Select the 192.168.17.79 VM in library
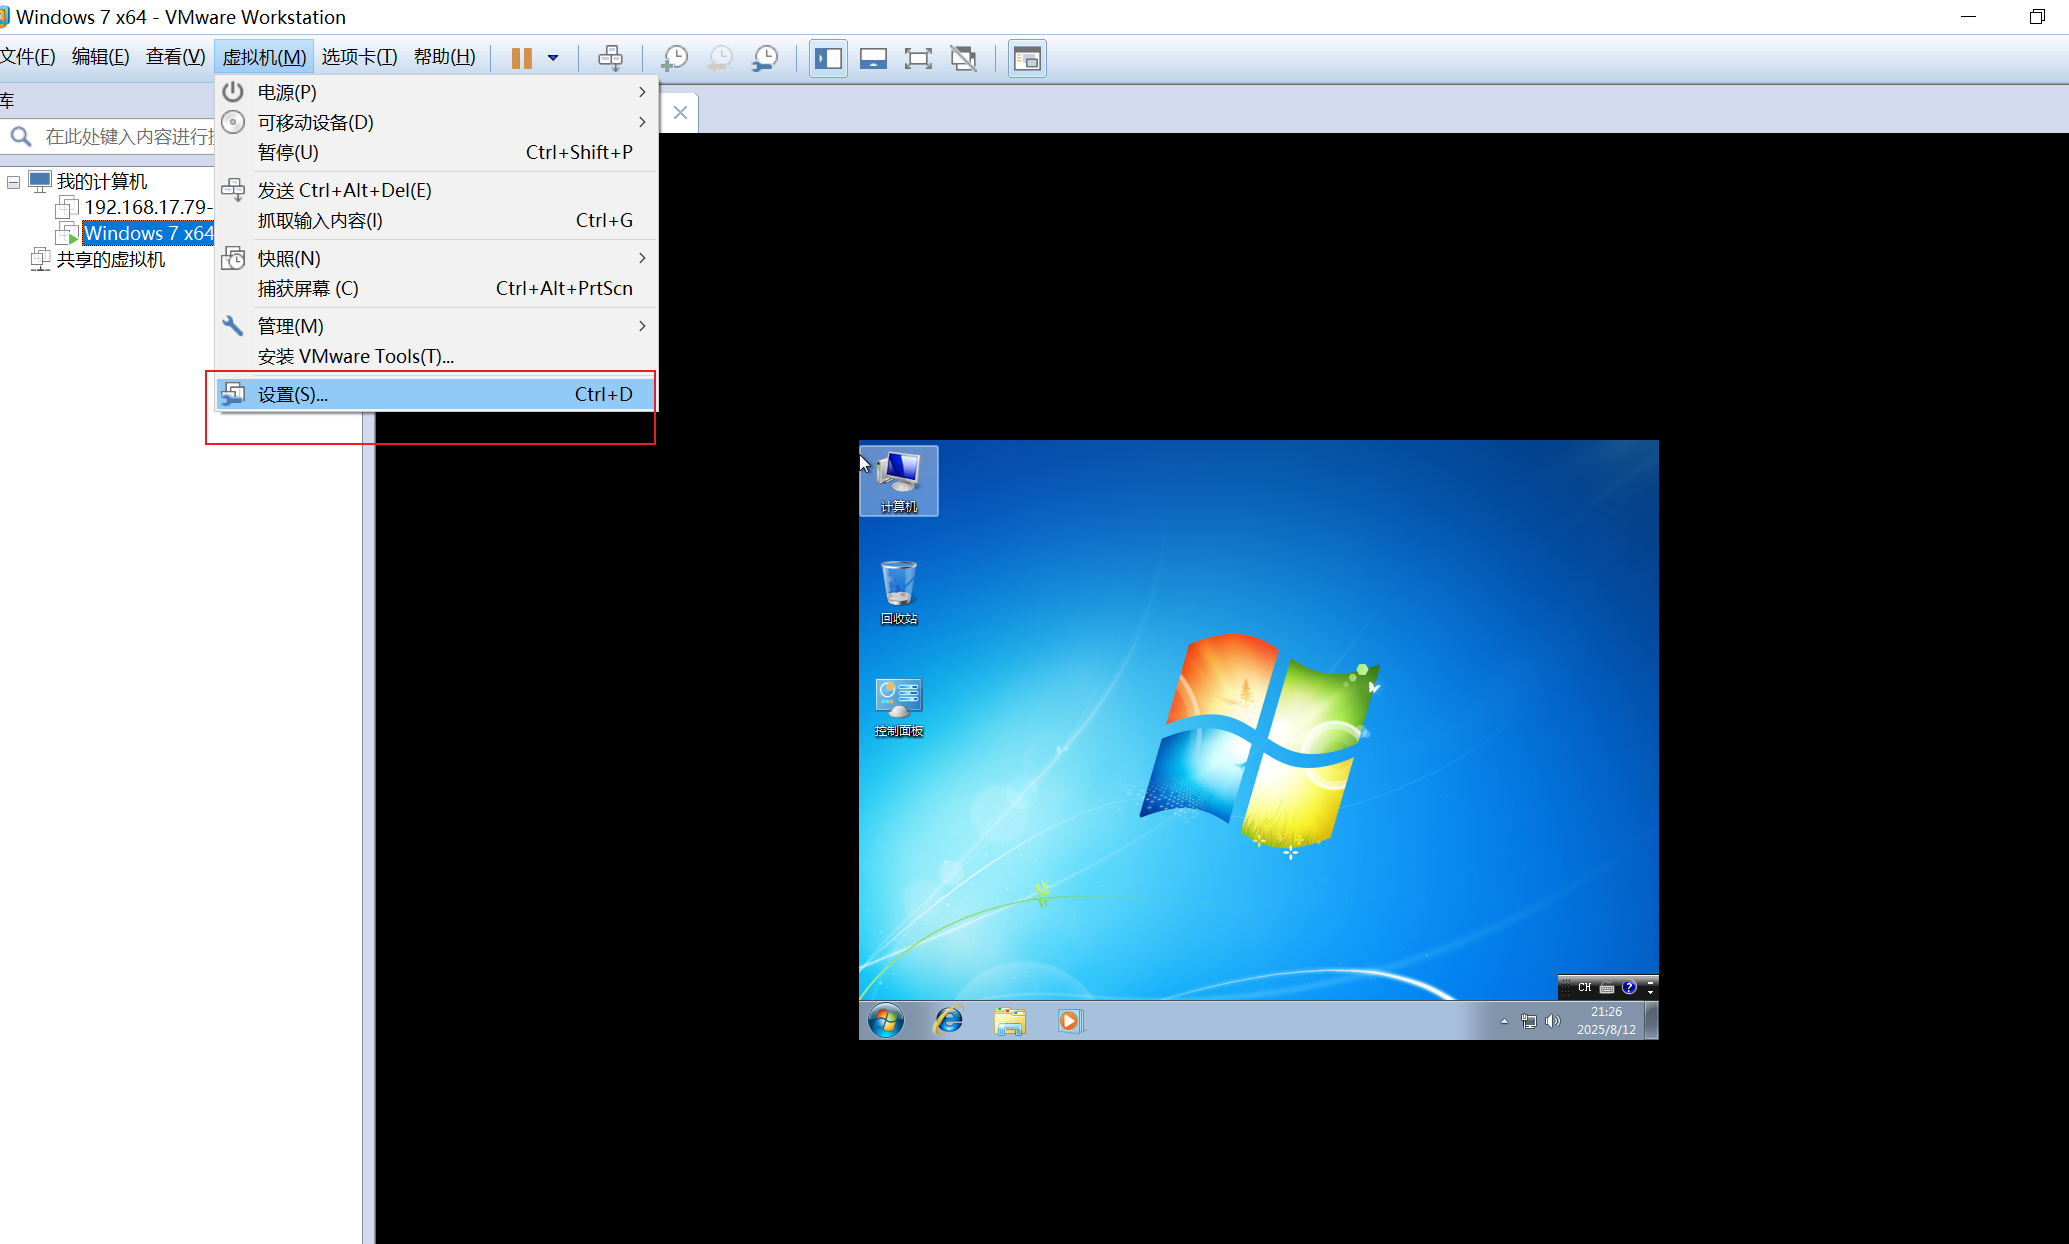The height and width of the screenshot is (1244, 2069). pyautogui.click(x=147, y=207)
